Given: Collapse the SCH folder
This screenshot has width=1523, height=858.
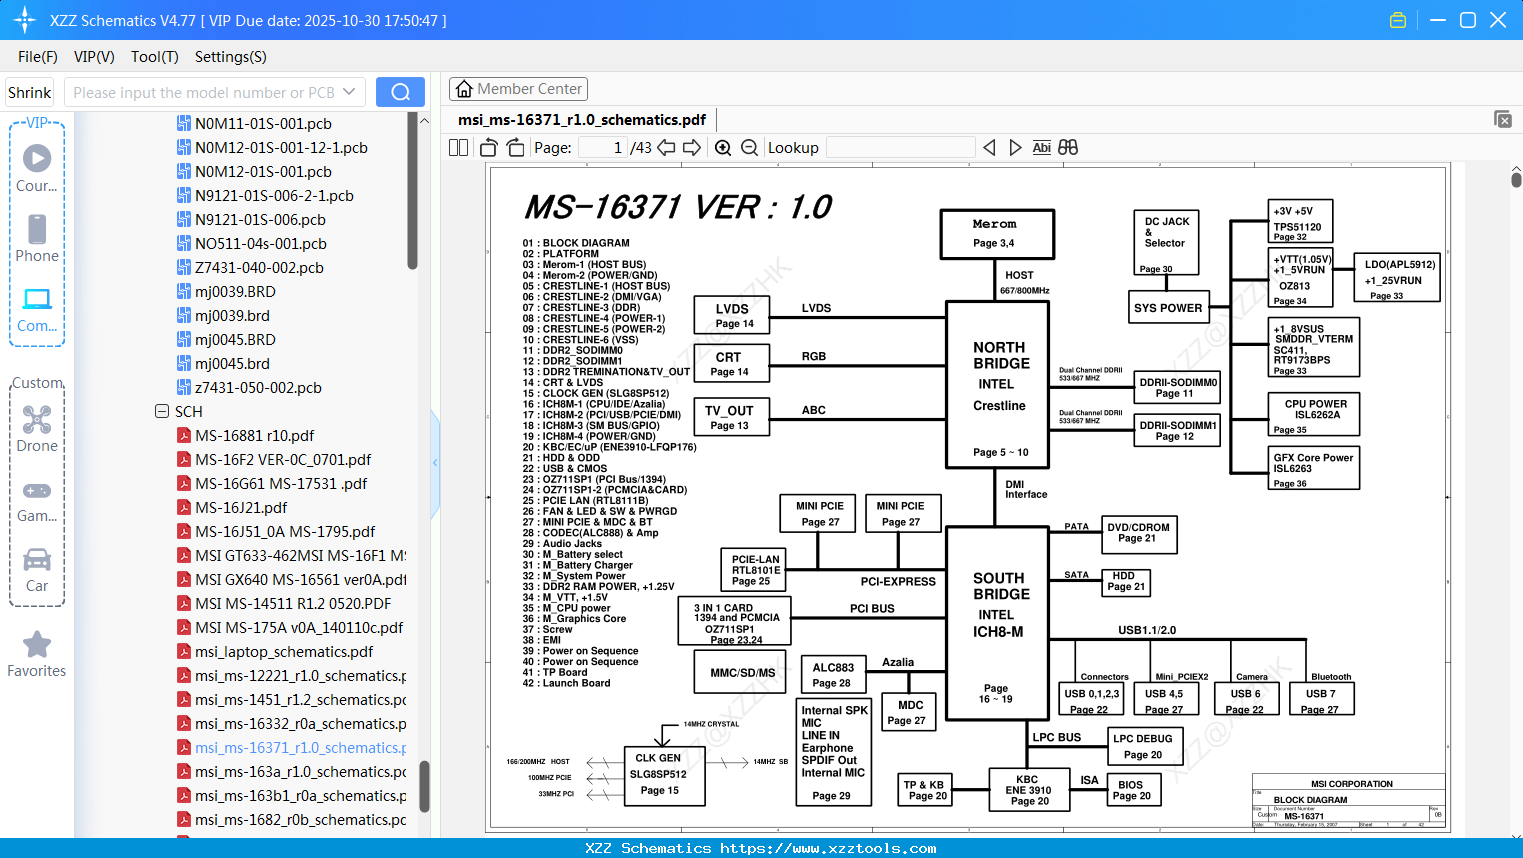Looking at the screenshot, I should pos(162,411).
